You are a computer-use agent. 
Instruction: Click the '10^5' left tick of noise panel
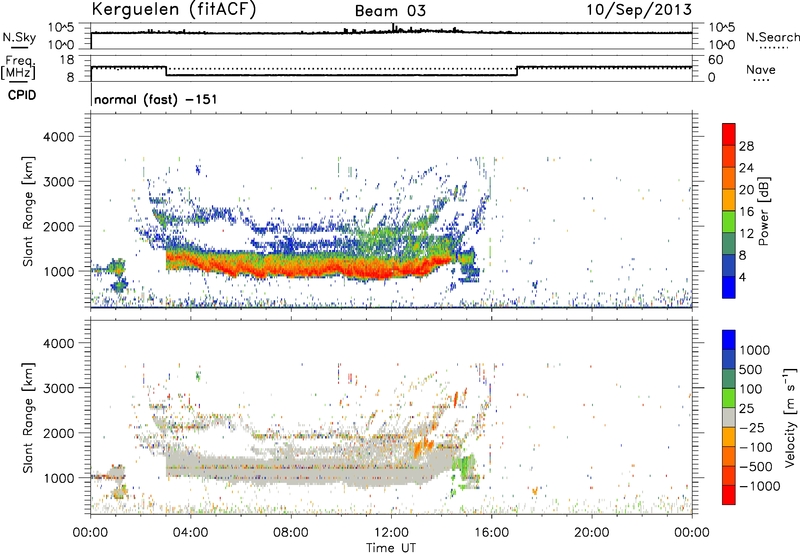[x=61, y=27]
